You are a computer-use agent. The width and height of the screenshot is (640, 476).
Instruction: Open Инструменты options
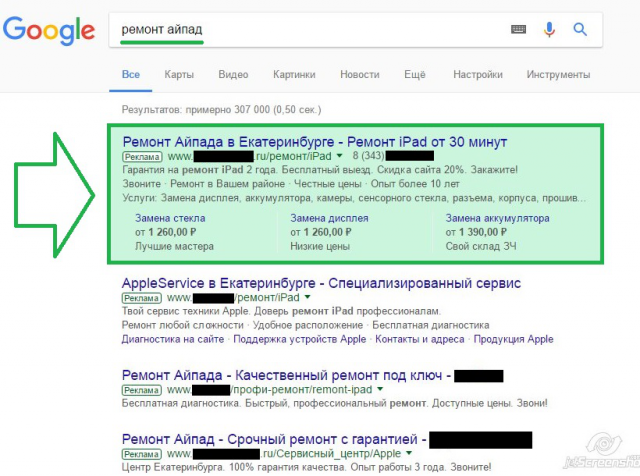click(x=558, y=75)
